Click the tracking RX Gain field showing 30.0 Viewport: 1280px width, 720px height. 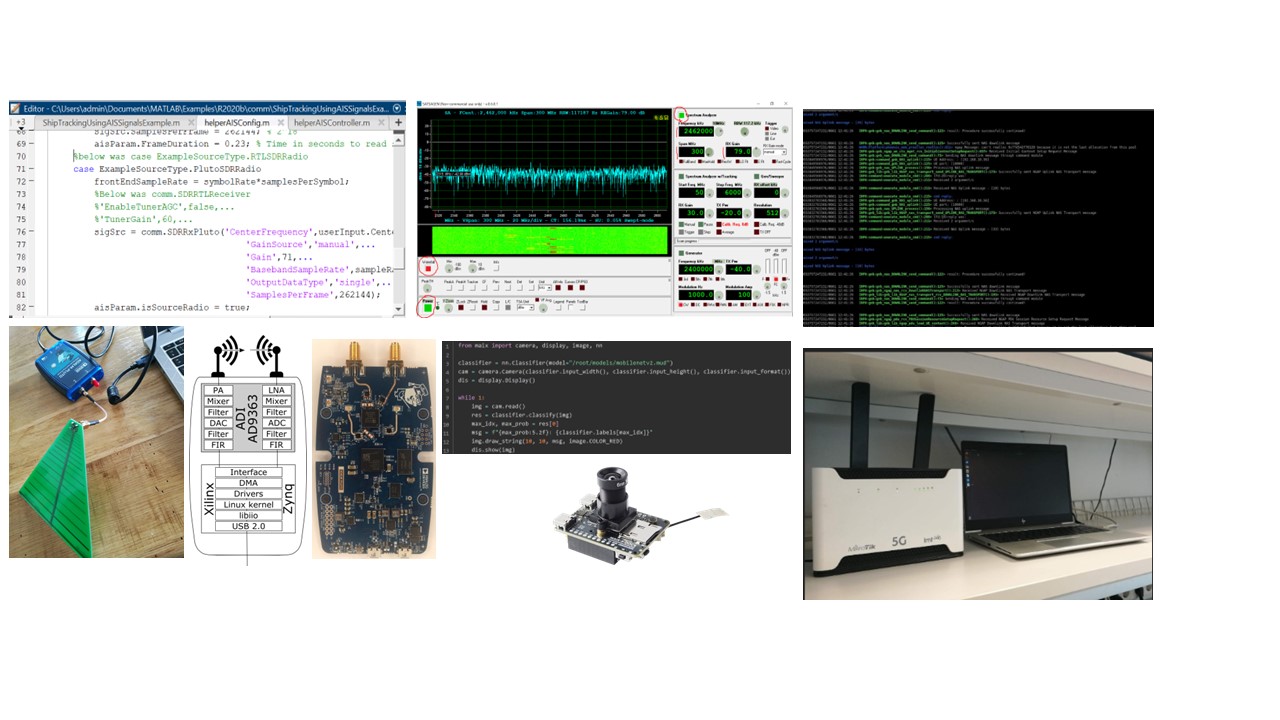pos(691,213)
